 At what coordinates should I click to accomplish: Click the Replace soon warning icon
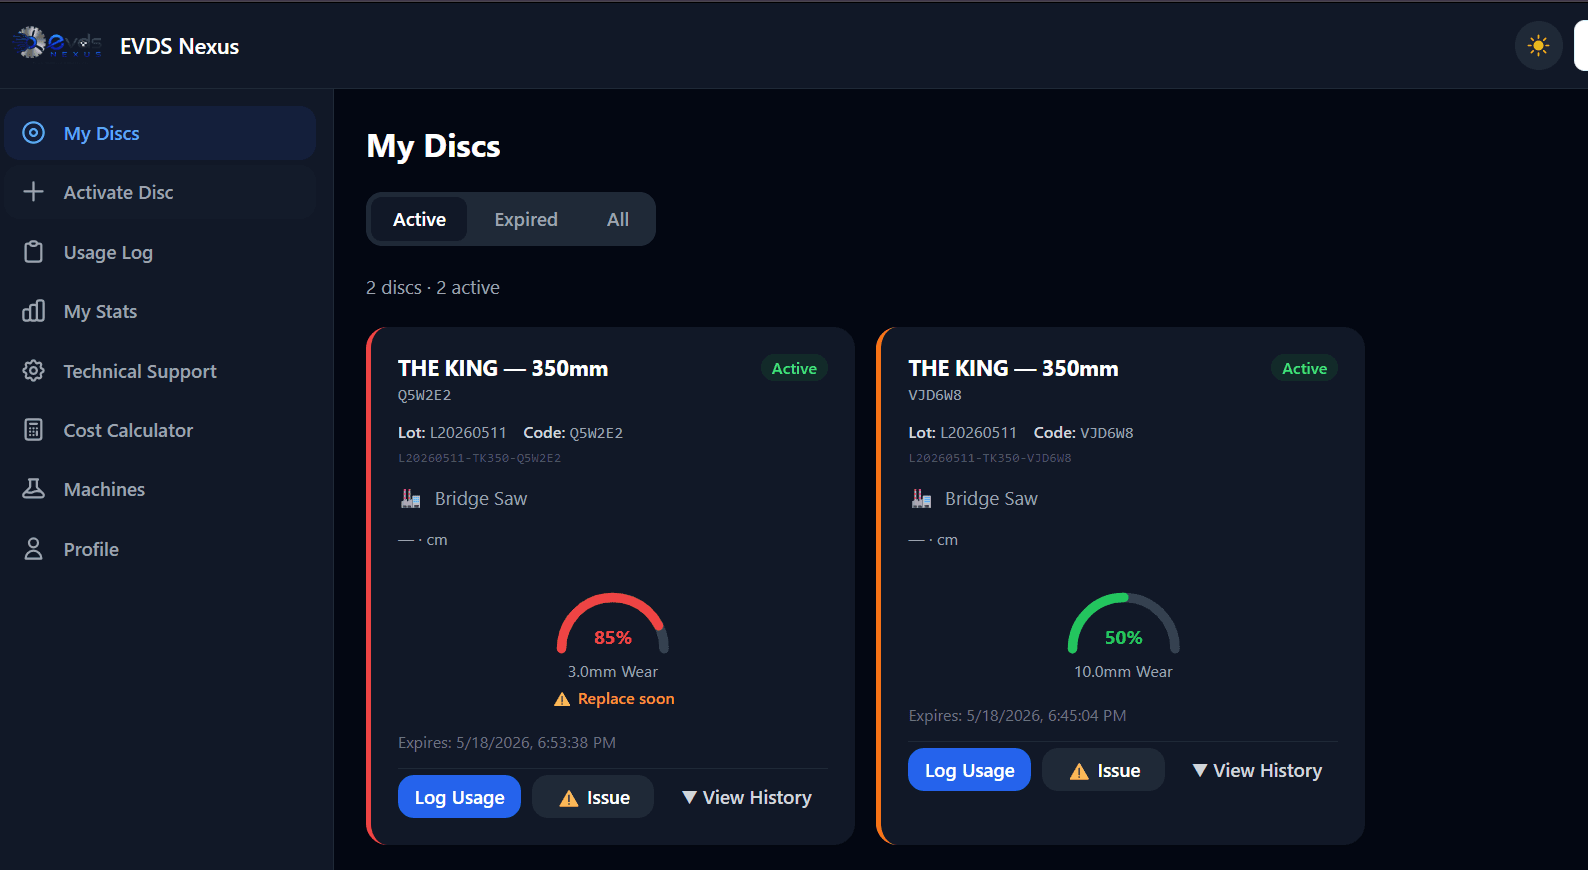(x=562, y=699)
